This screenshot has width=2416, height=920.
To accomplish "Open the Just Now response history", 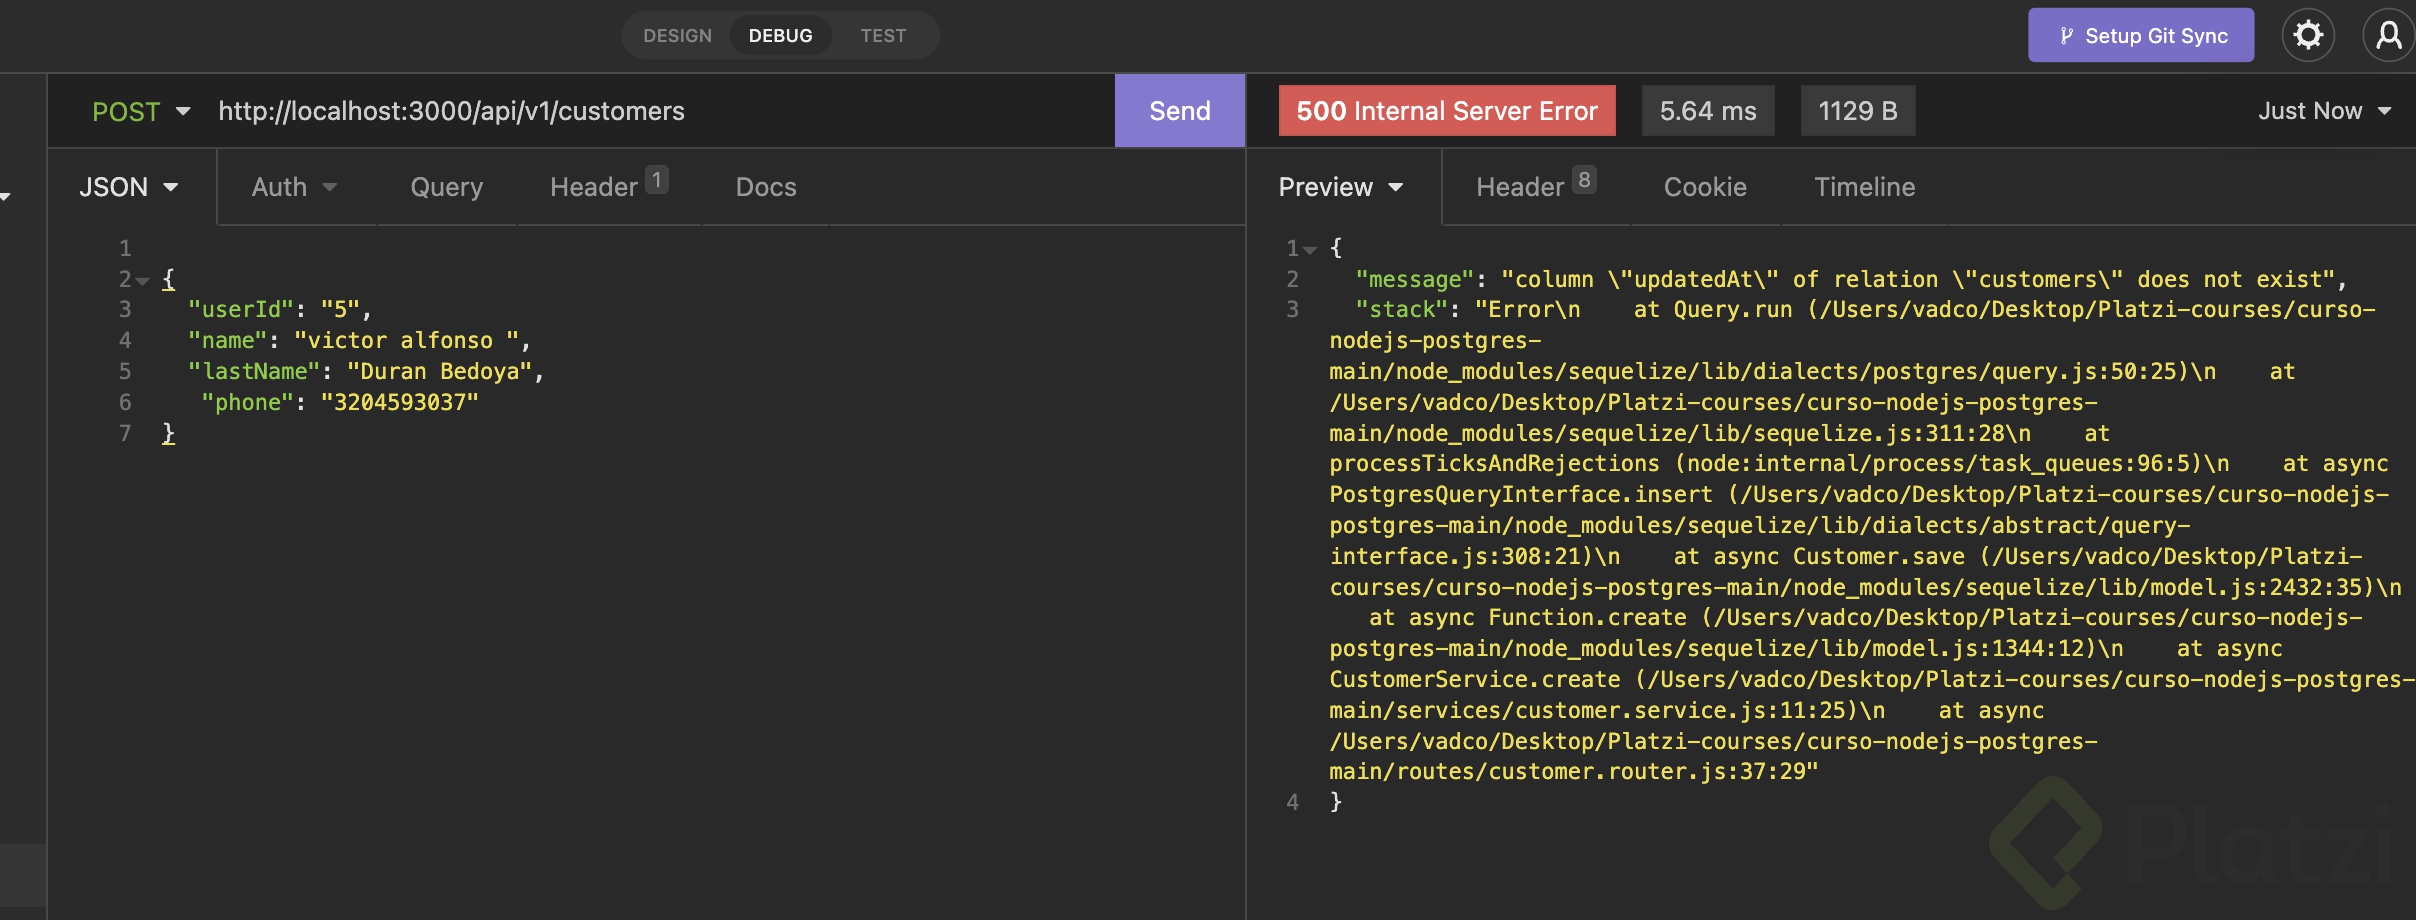I will pos(2324,111).
